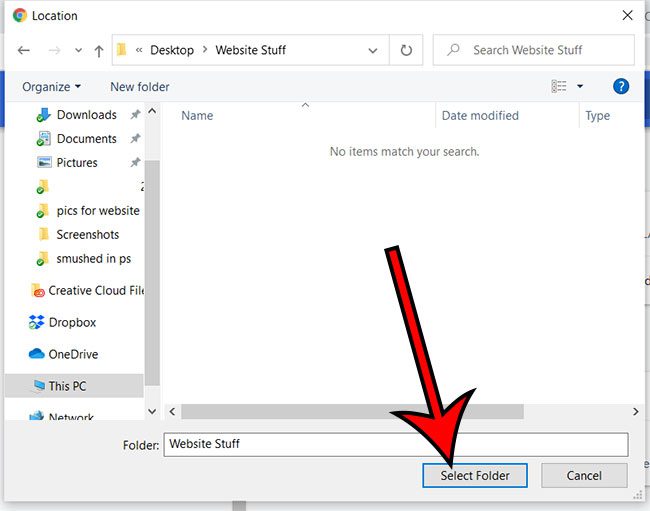Click the view layout icon
This screenshot has height=511, width=650.
pos(559,87)
